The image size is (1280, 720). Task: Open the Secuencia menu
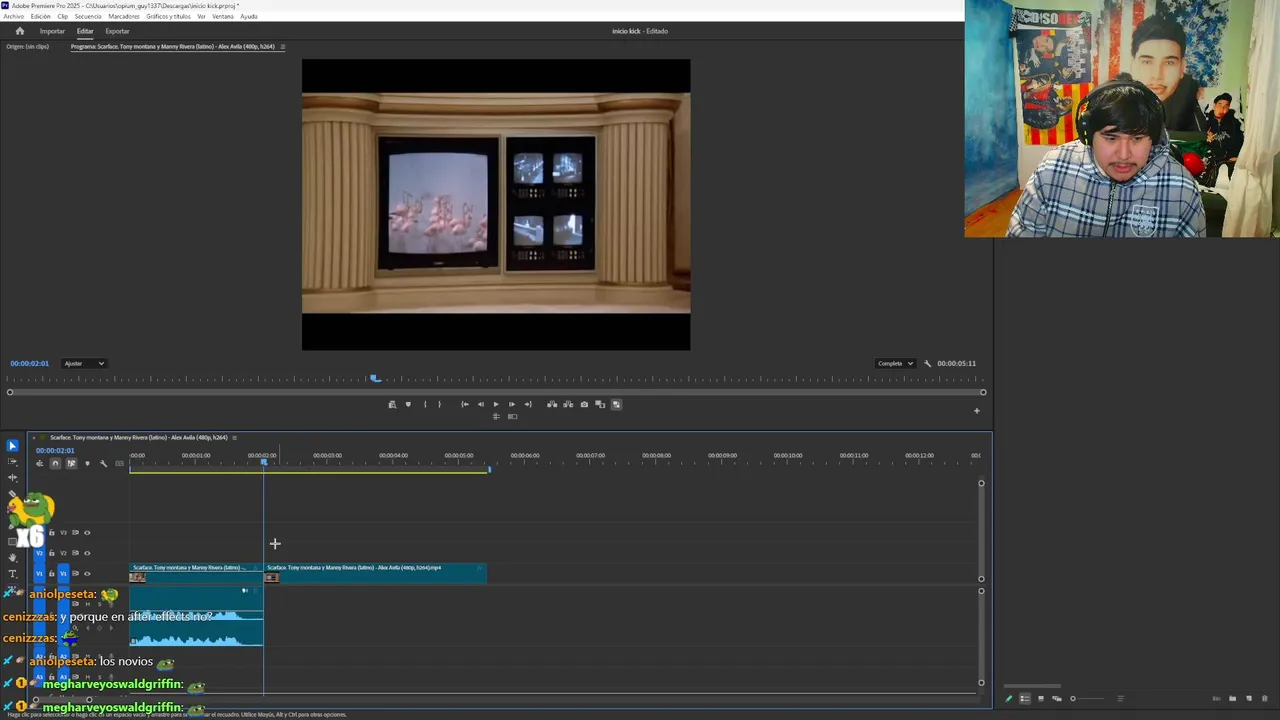point(88,16)
